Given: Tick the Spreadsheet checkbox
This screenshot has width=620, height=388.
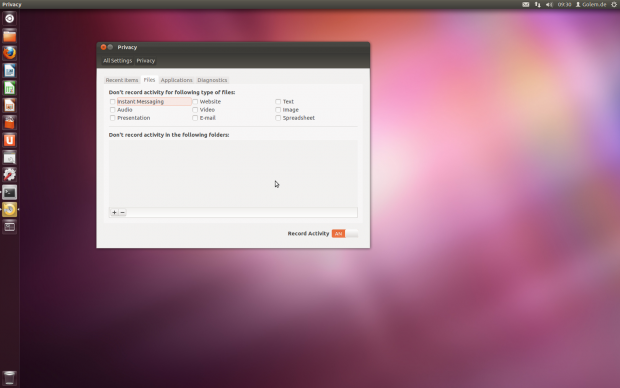Looking at the screenshot, I should (278, 118).
